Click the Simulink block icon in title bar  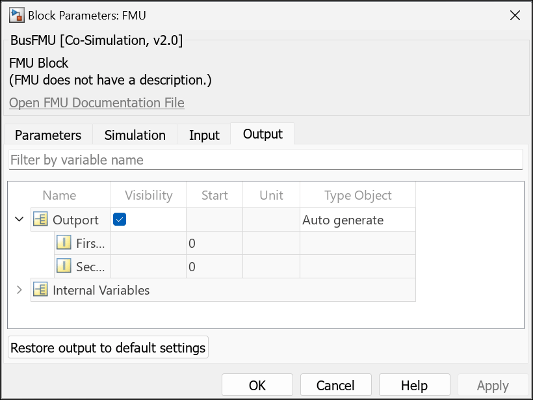pyautogui.click(x=17, y=15)
